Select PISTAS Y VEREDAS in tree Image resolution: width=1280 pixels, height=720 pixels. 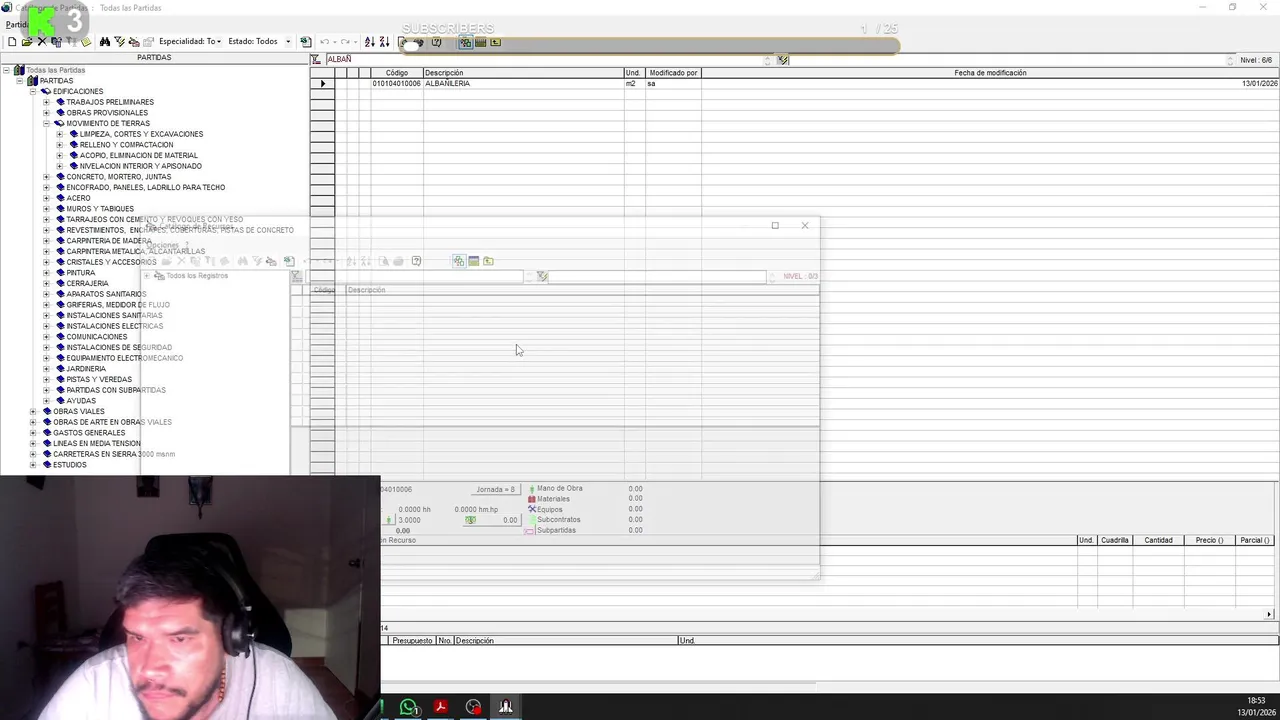[99, 379]
